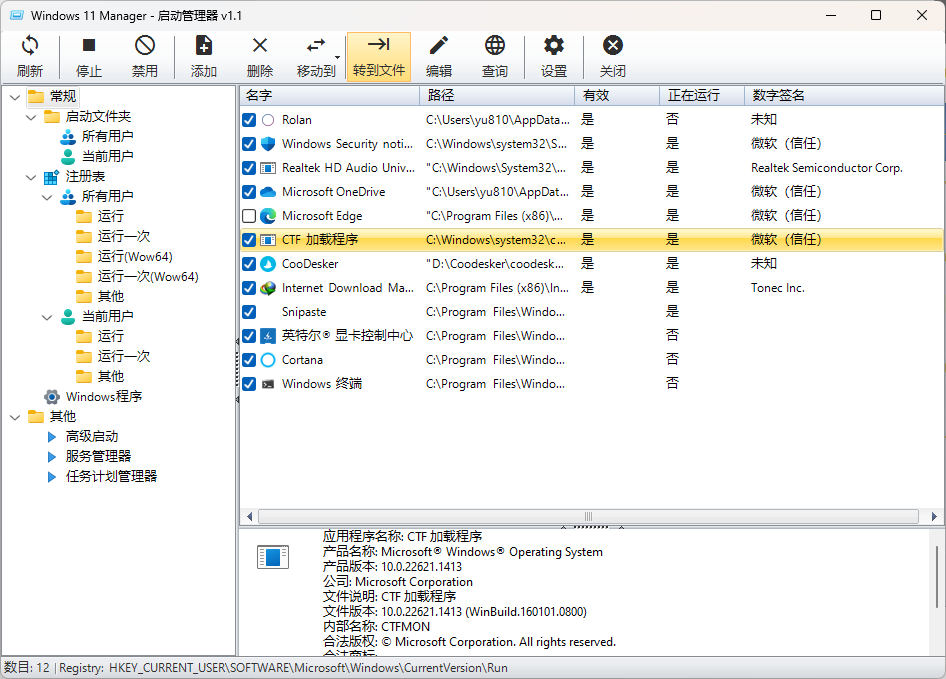This screenshot has height=679, width=946.
Task: Click the 英特尔 显卡控制中心 icon
Action: tap(268, 336)
